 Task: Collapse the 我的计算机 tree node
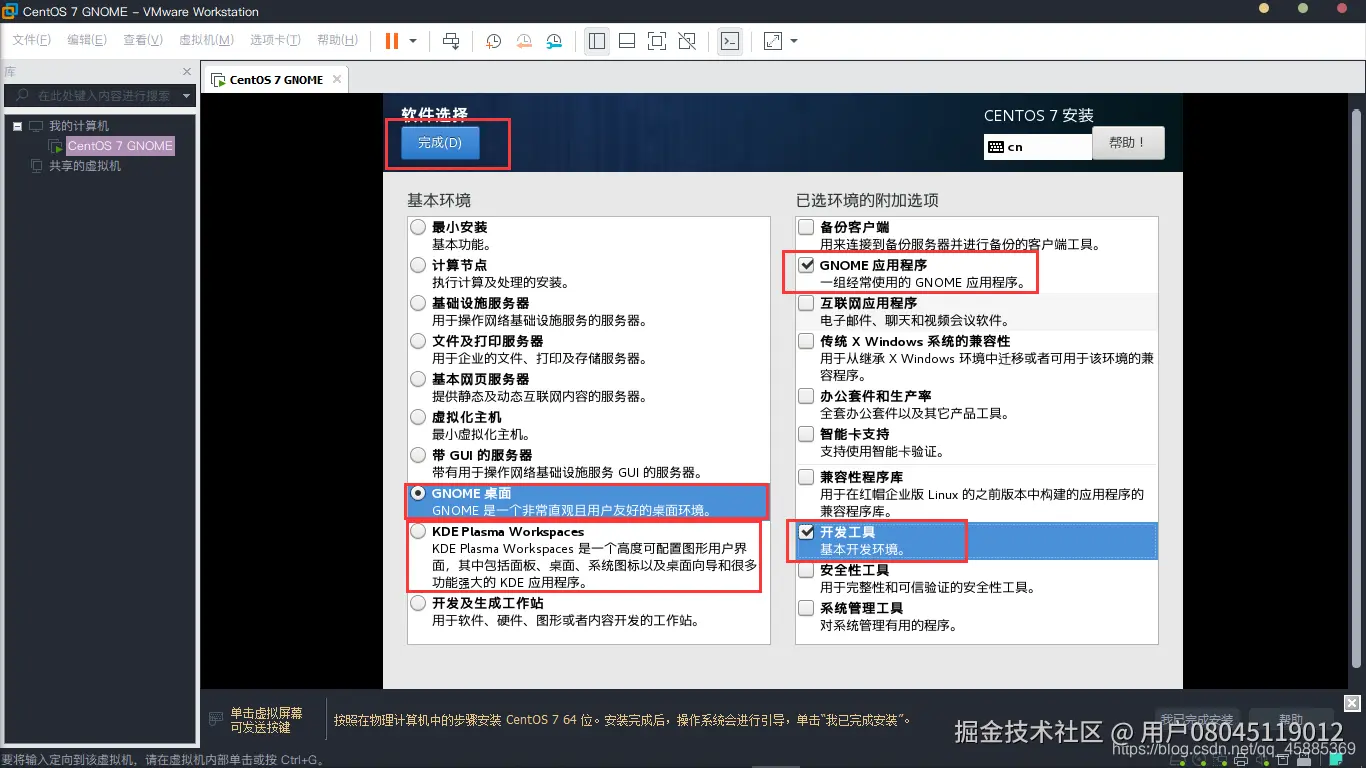coord(17,126)
